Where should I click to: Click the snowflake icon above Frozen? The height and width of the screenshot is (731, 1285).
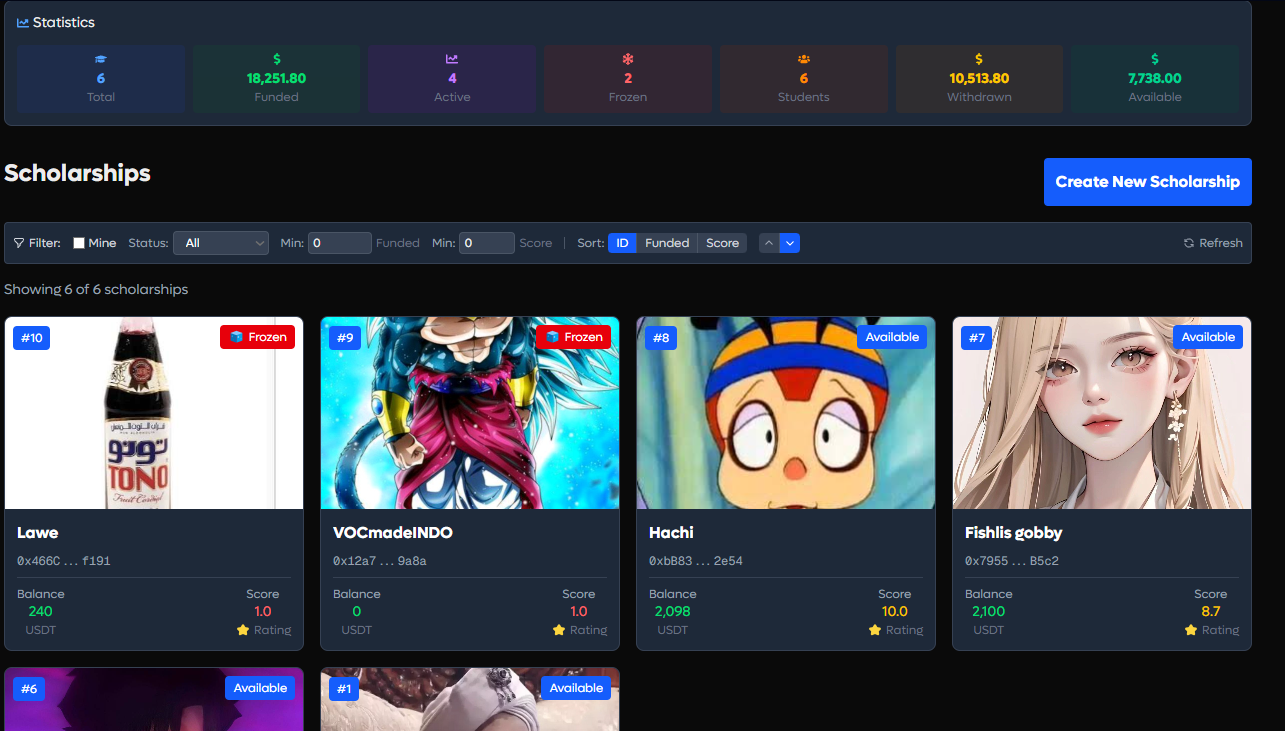(x=628, y=59)
